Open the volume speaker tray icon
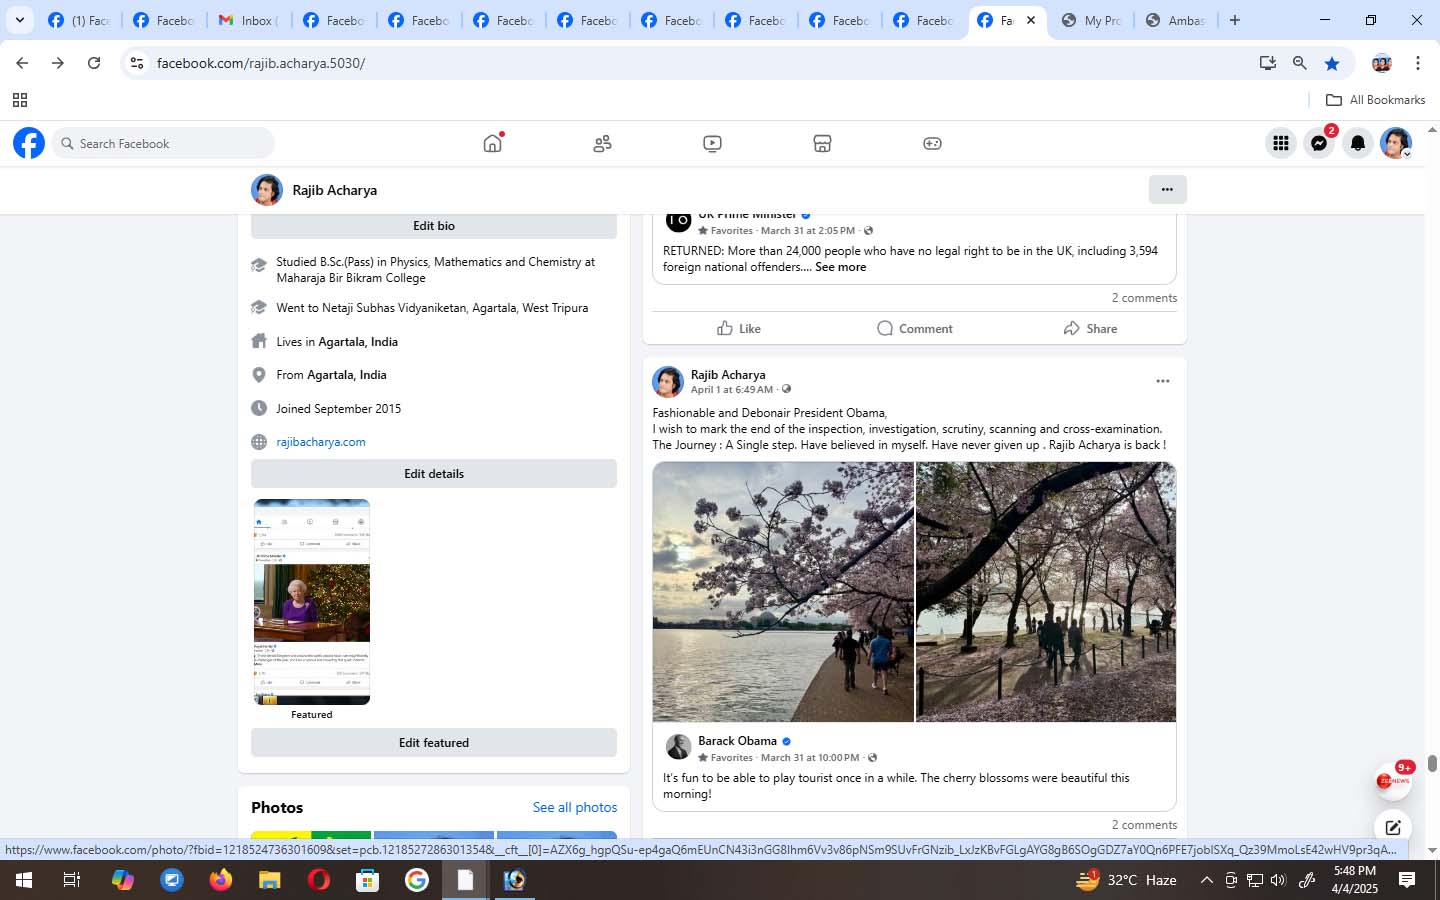 click(x=1278, y=880)
